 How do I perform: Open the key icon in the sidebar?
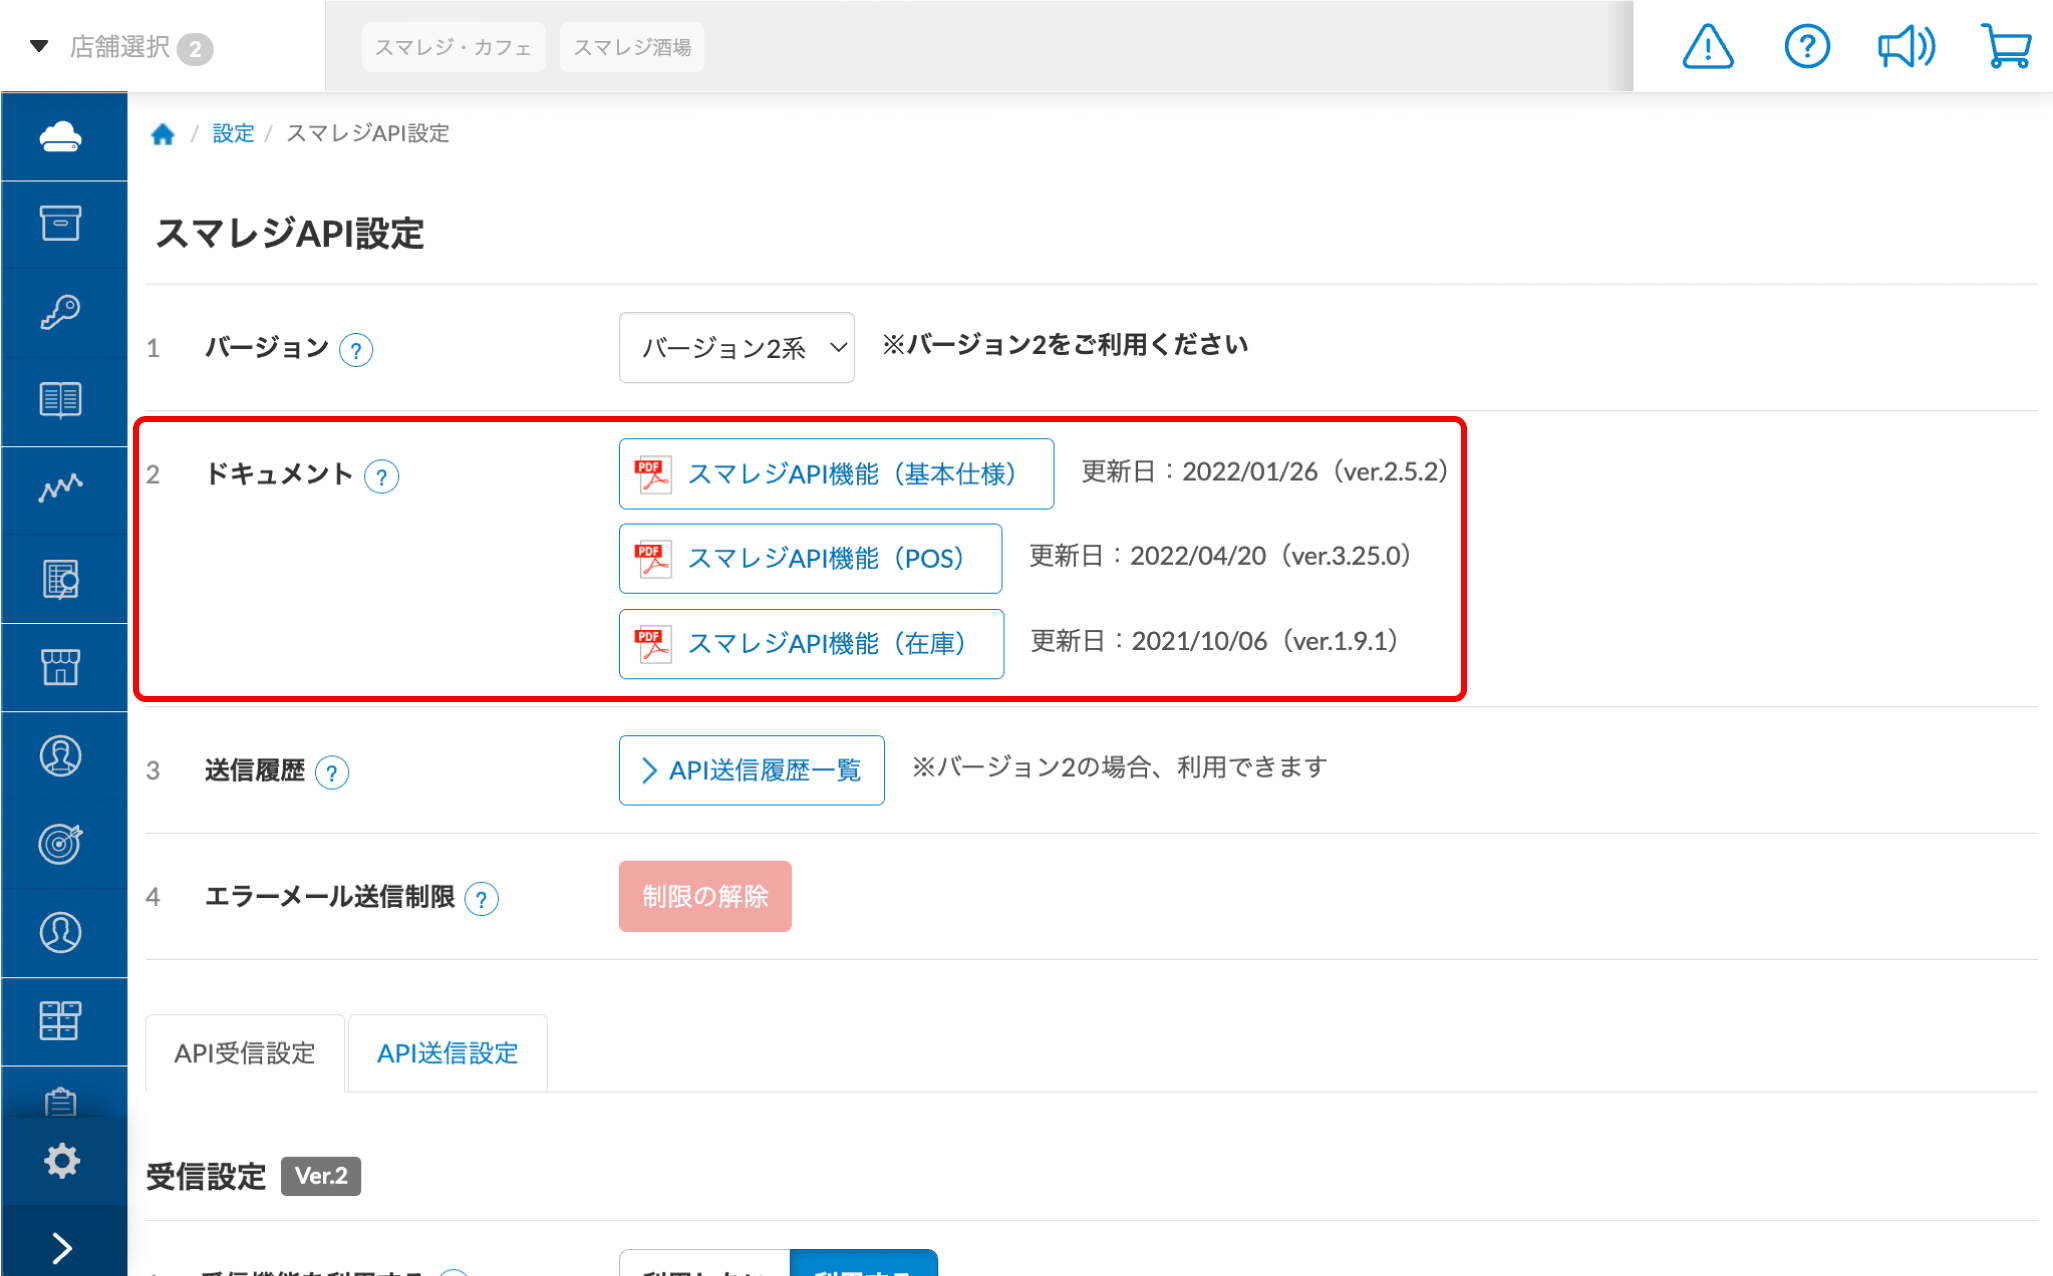(61, 312)
